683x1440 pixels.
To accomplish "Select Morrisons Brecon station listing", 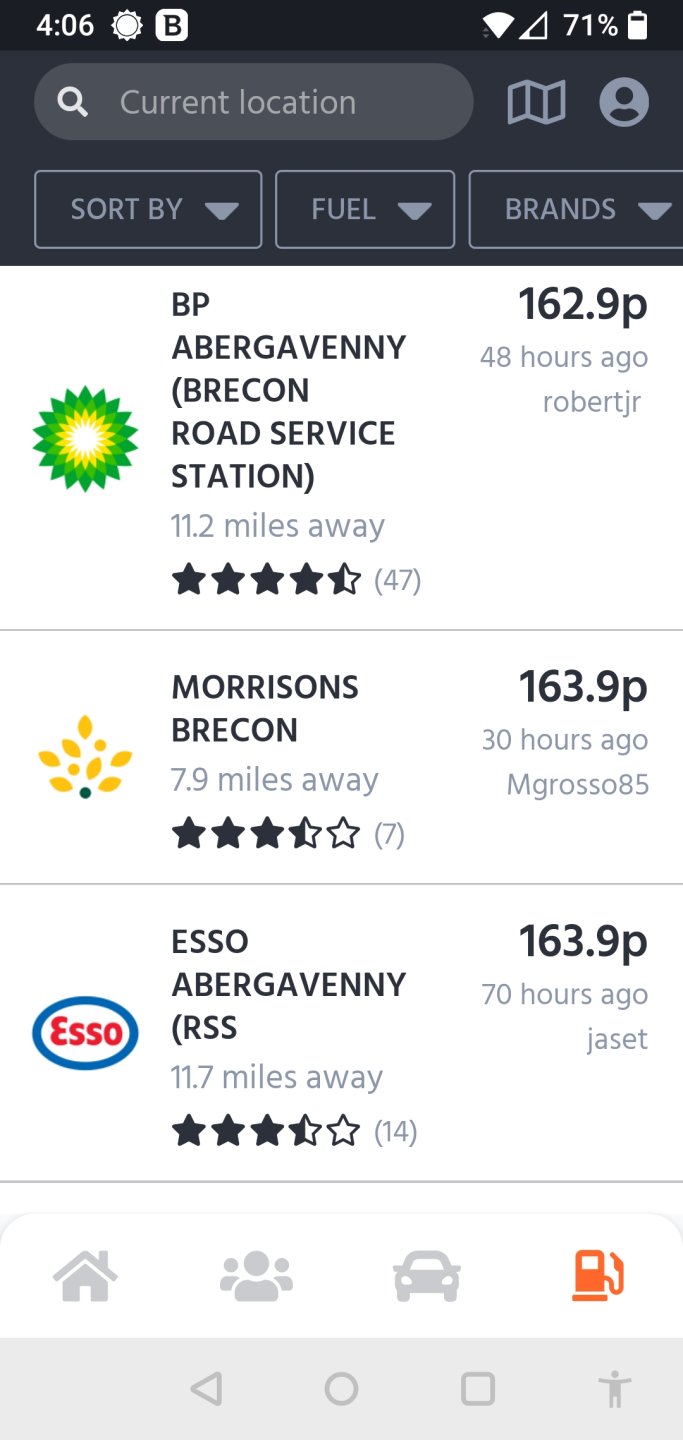I will tap(265, 708).
